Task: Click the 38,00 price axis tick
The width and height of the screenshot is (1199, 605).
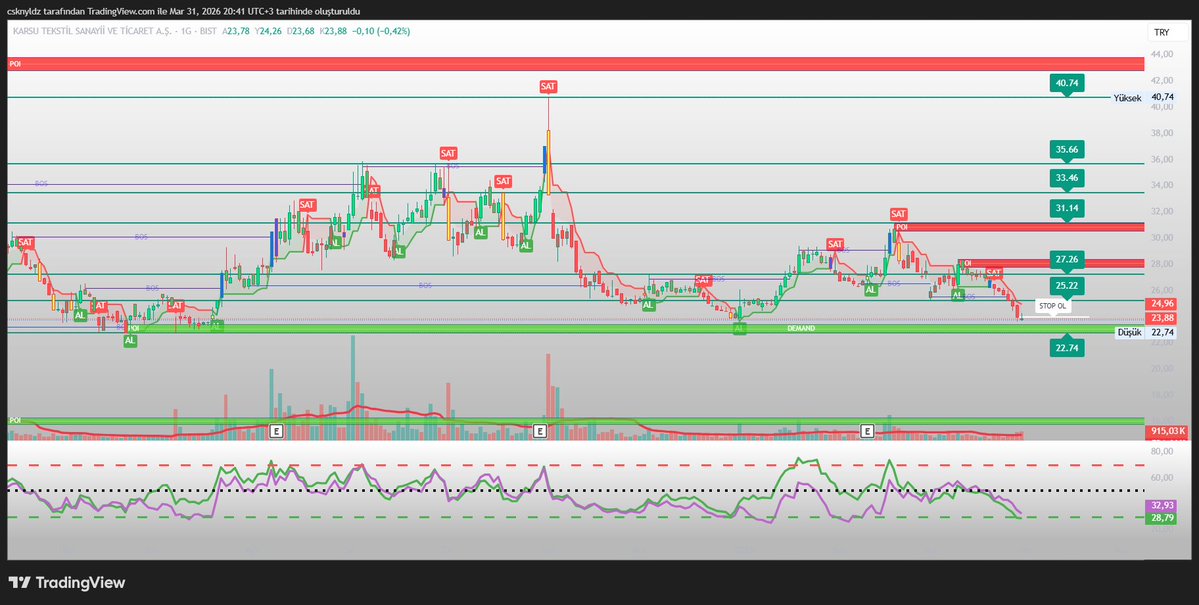Action: pyautogui.click(x=1162, y=133)
